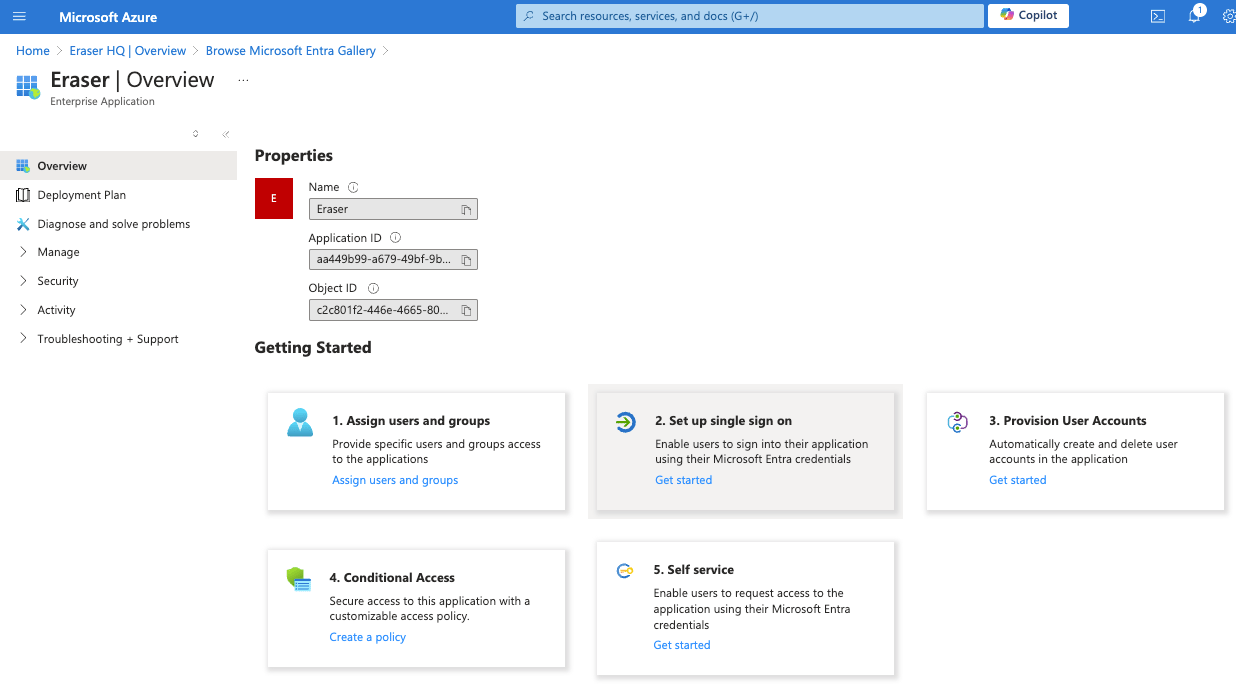Click the Copilot button

[1028, 15]
